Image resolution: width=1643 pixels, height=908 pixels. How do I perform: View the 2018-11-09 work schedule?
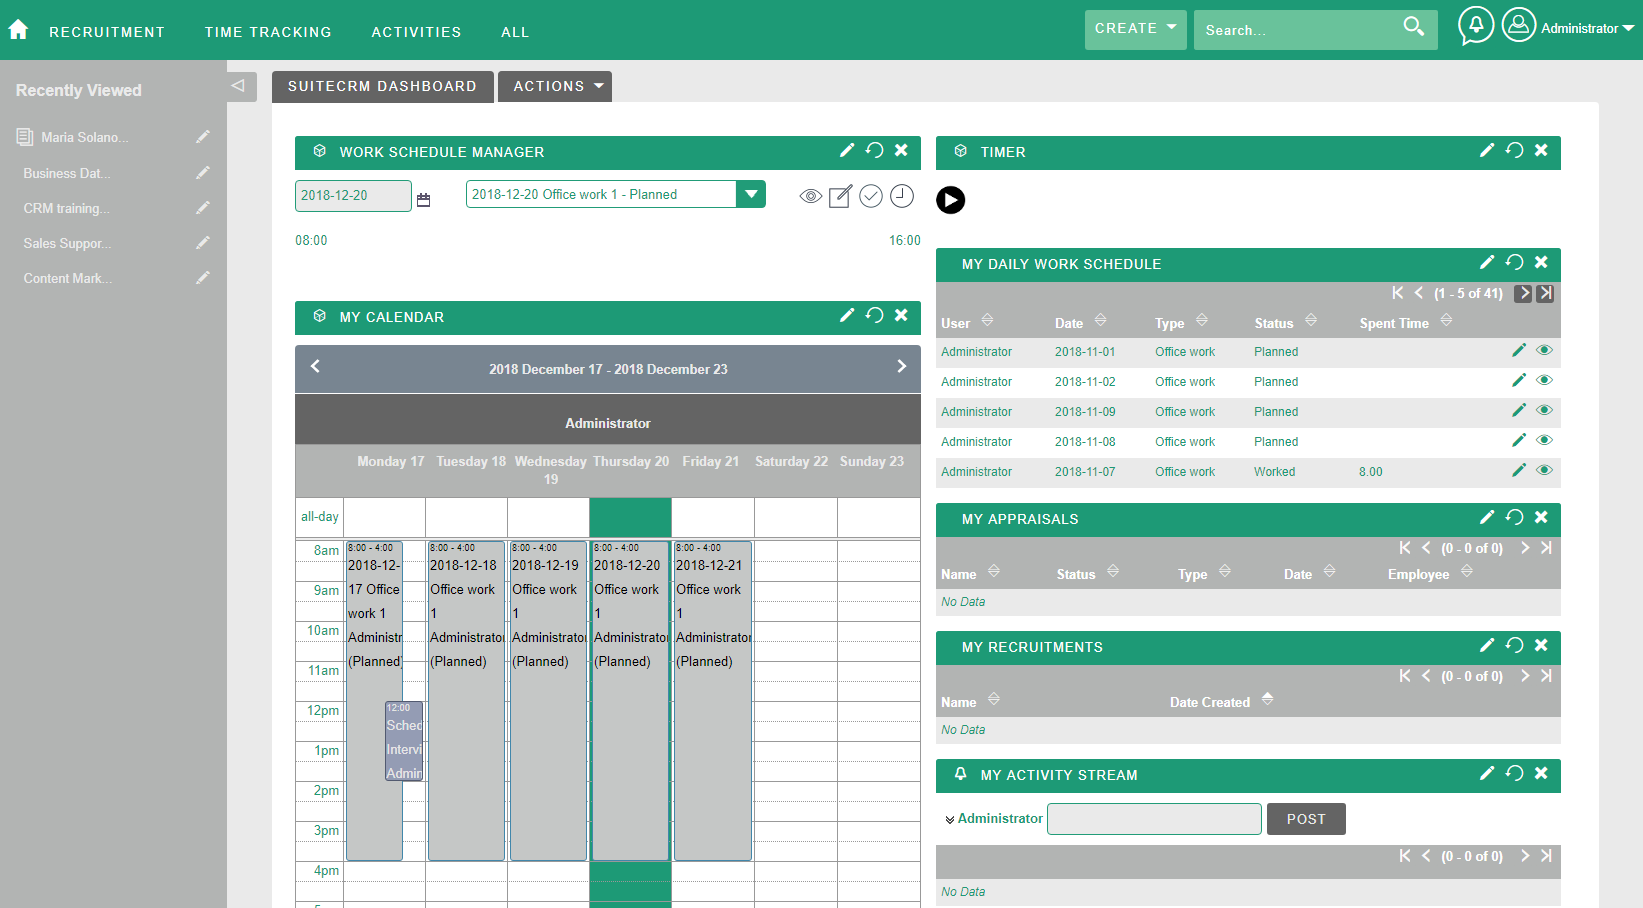1545,410
